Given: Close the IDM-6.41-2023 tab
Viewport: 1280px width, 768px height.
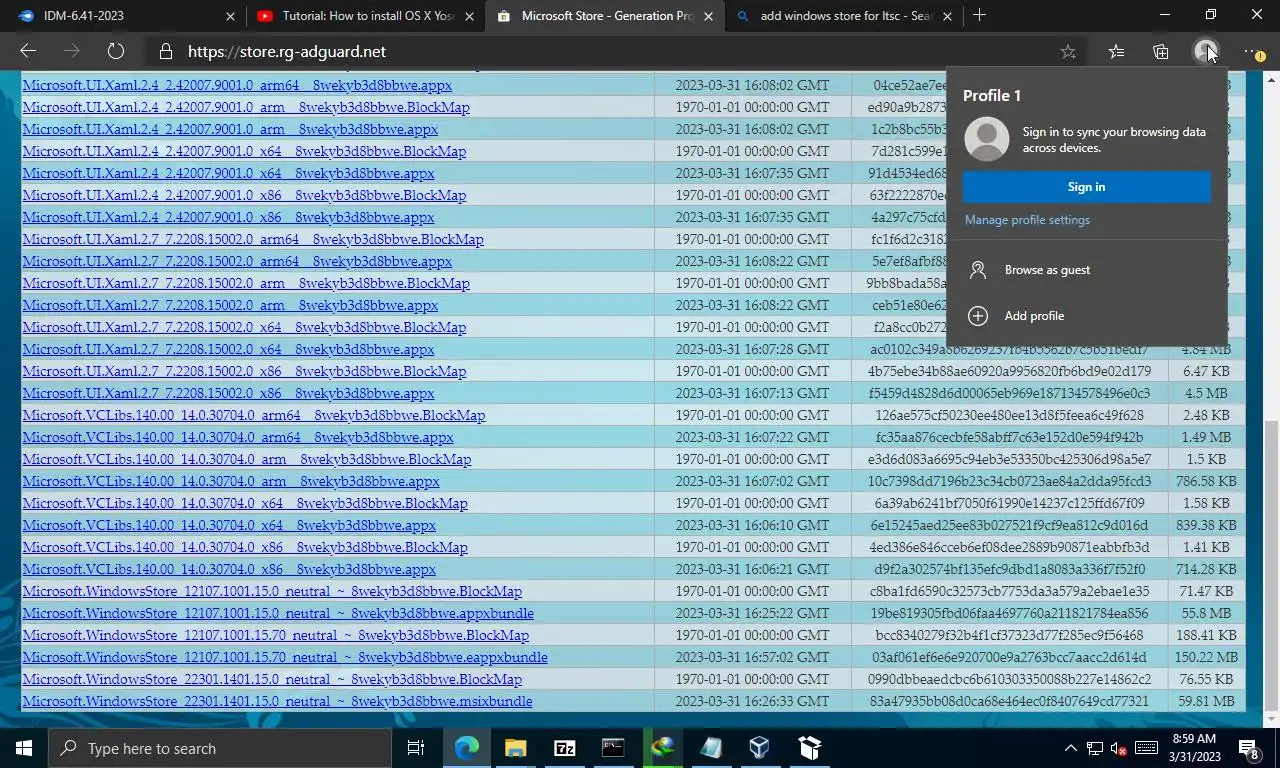Looking at the screenshot, I should click(x=230, y=16).
